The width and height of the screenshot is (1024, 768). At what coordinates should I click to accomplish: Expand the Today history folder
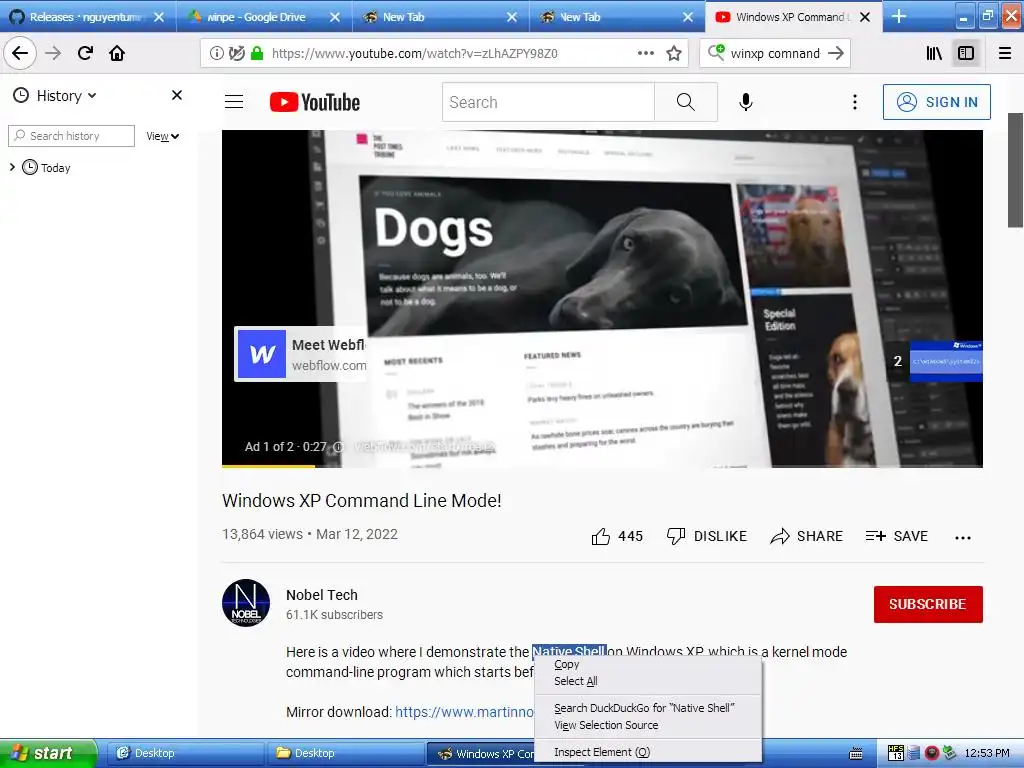(12, 167)
